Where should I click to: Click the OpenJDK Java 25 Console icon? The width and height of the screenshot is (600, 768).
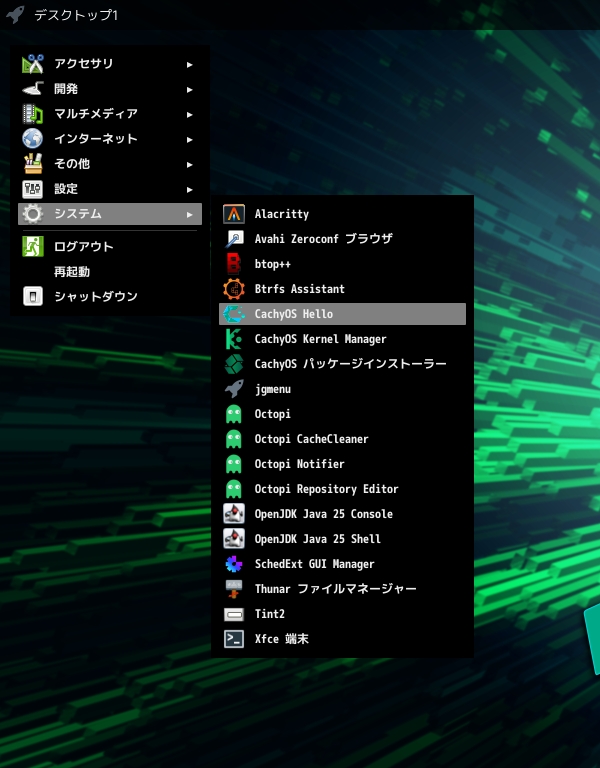pos(234,514)
